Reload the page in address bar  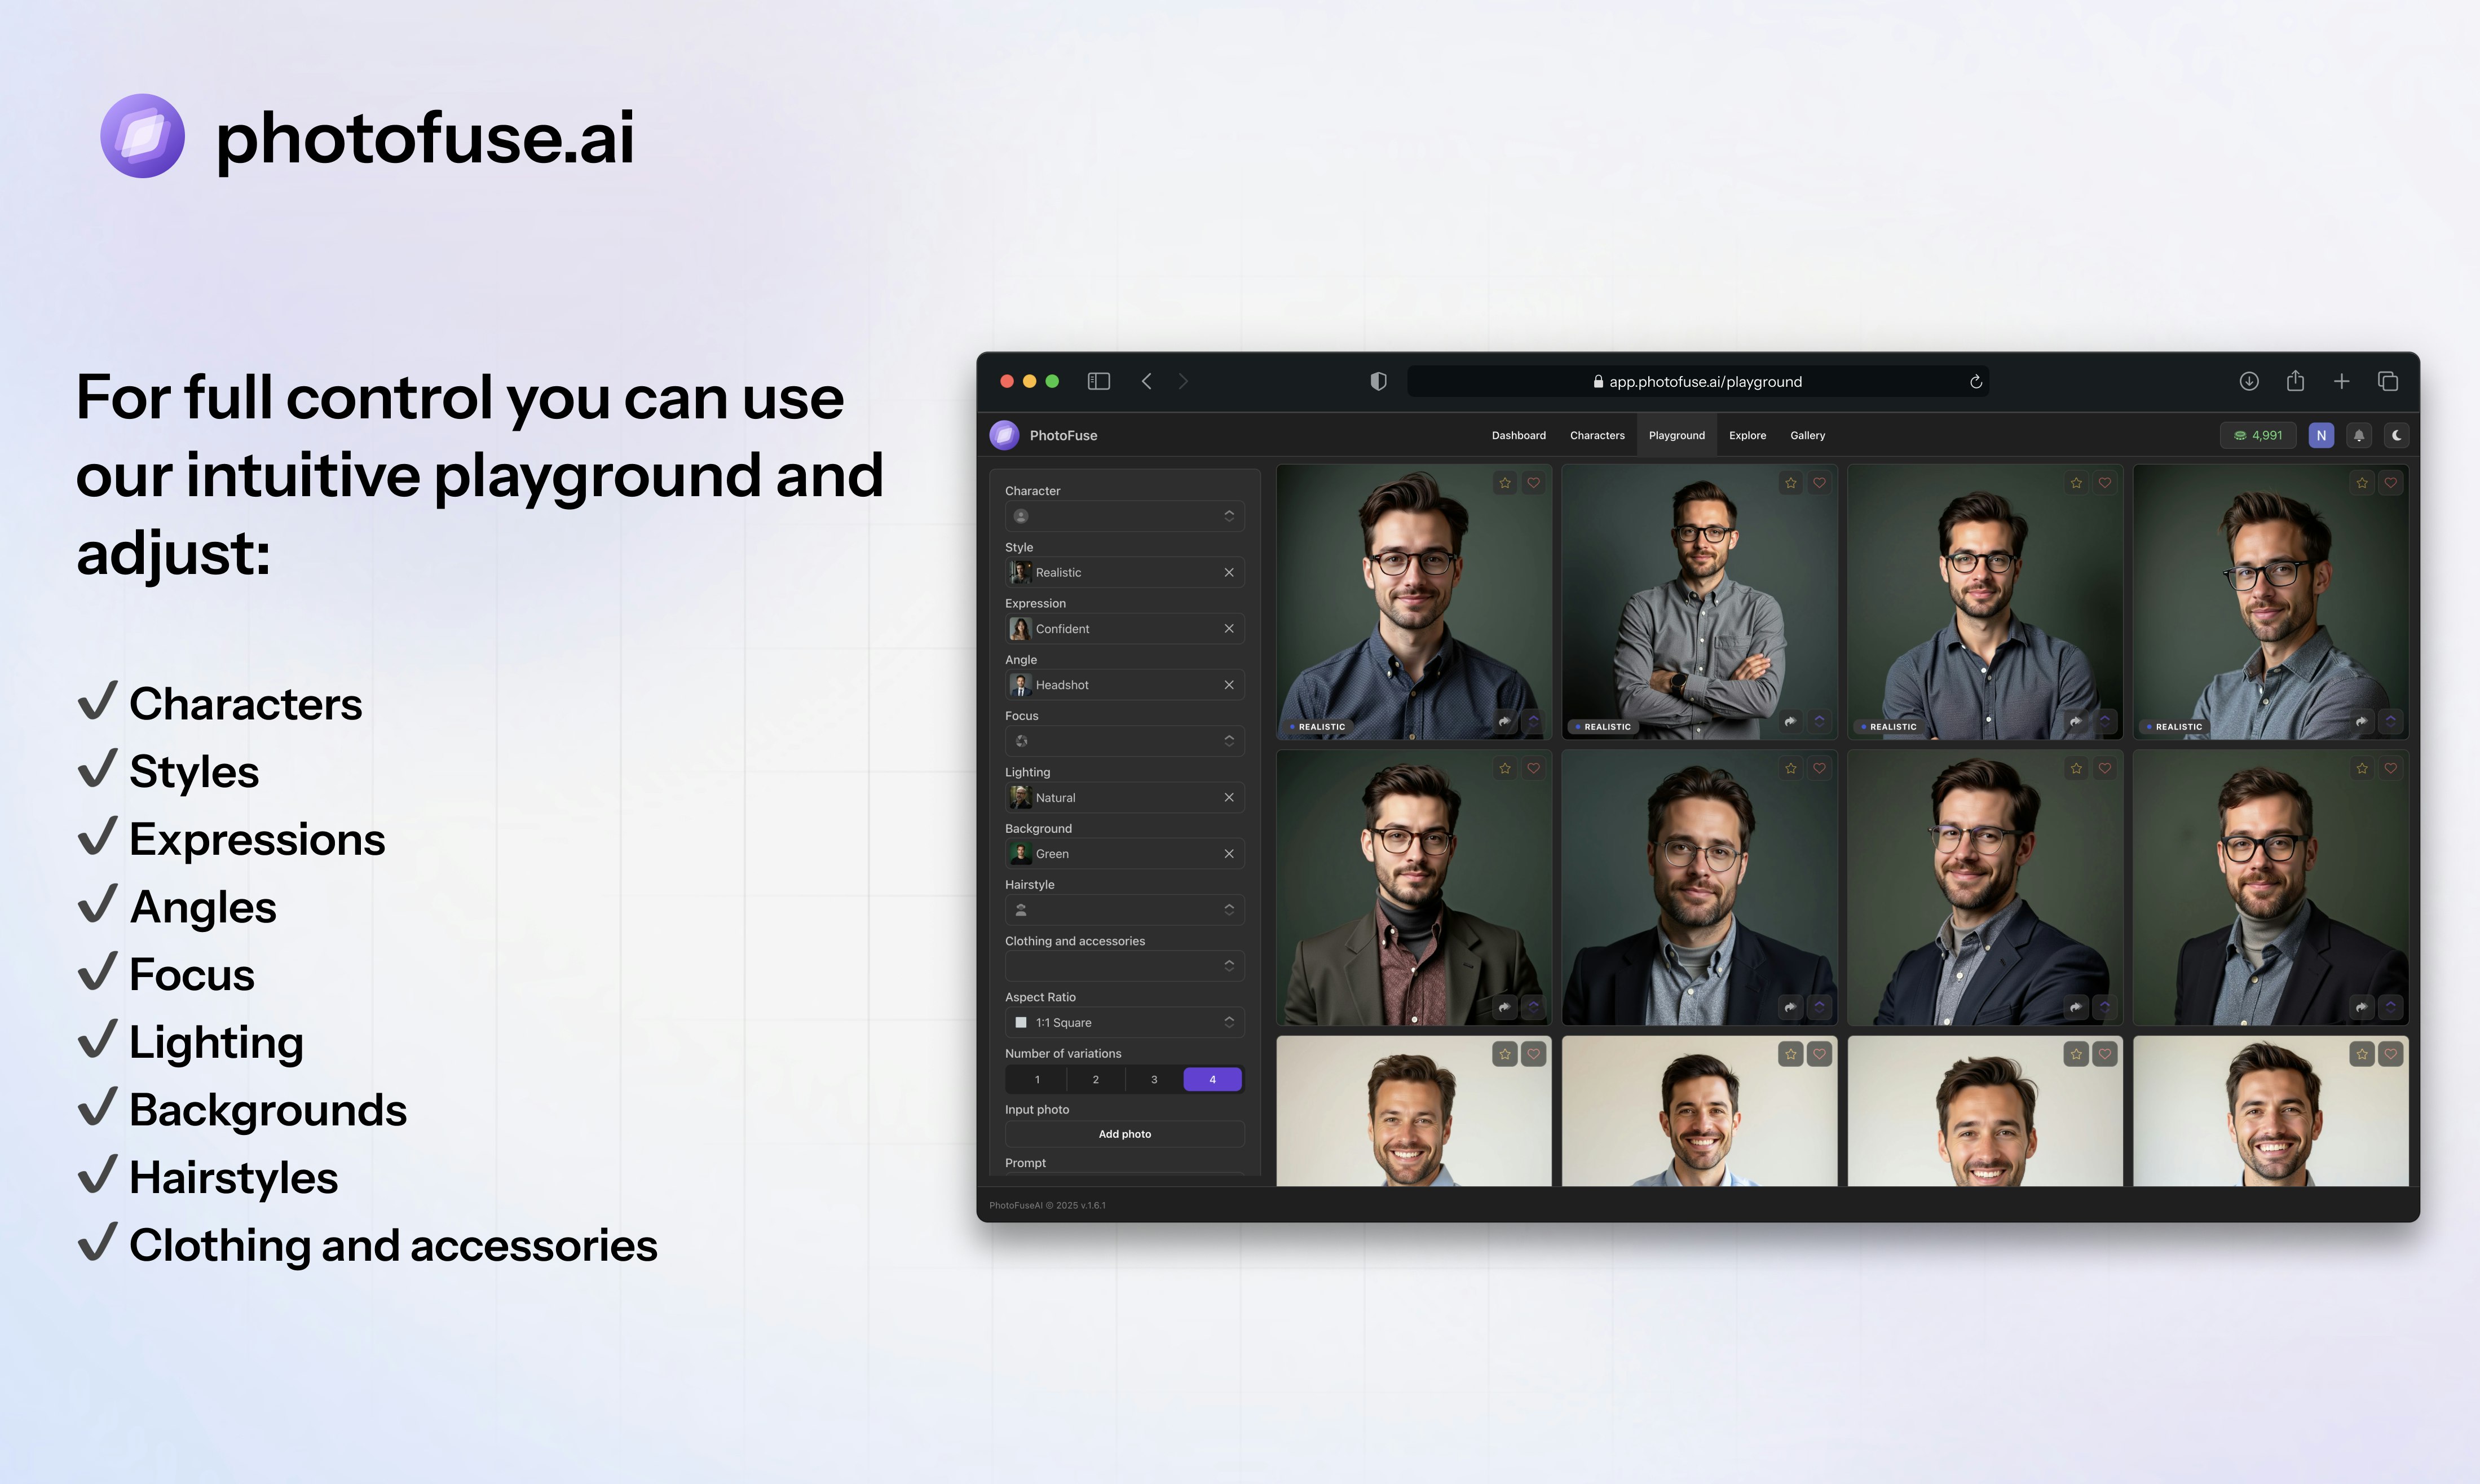coord(1976,382)
